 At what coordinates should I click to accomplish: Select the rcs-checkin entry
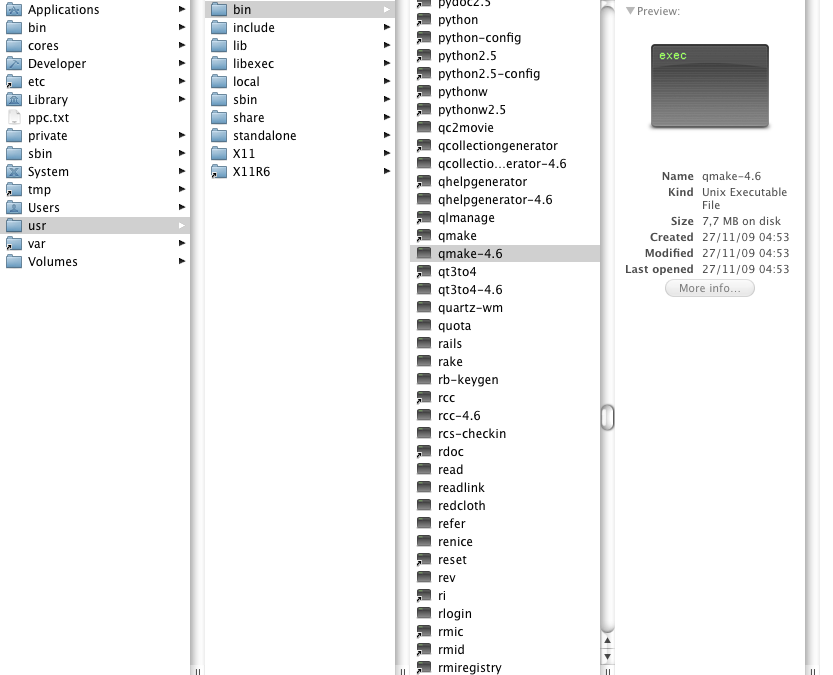[472, 434]
